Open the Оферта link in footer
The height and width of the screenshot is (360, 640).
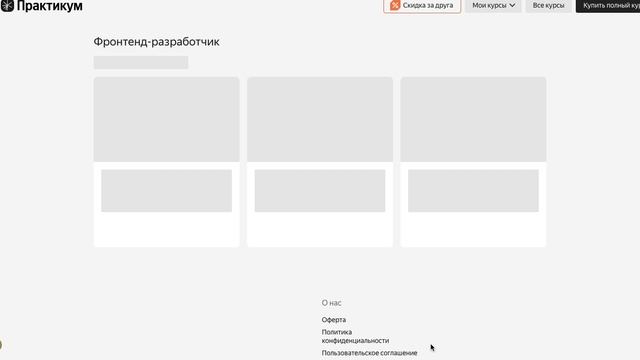point(333,320)
